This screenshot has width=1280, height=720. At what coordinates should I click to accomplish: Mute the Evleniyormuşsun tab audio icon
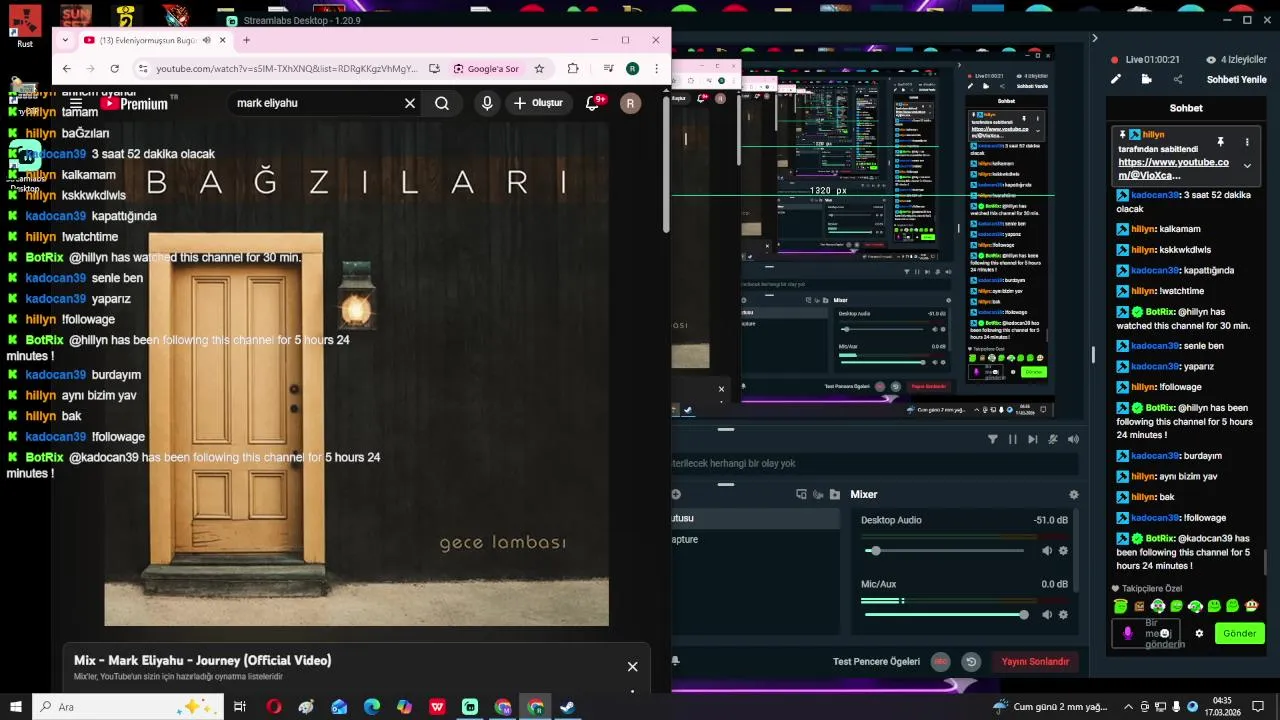pos(206,40)
